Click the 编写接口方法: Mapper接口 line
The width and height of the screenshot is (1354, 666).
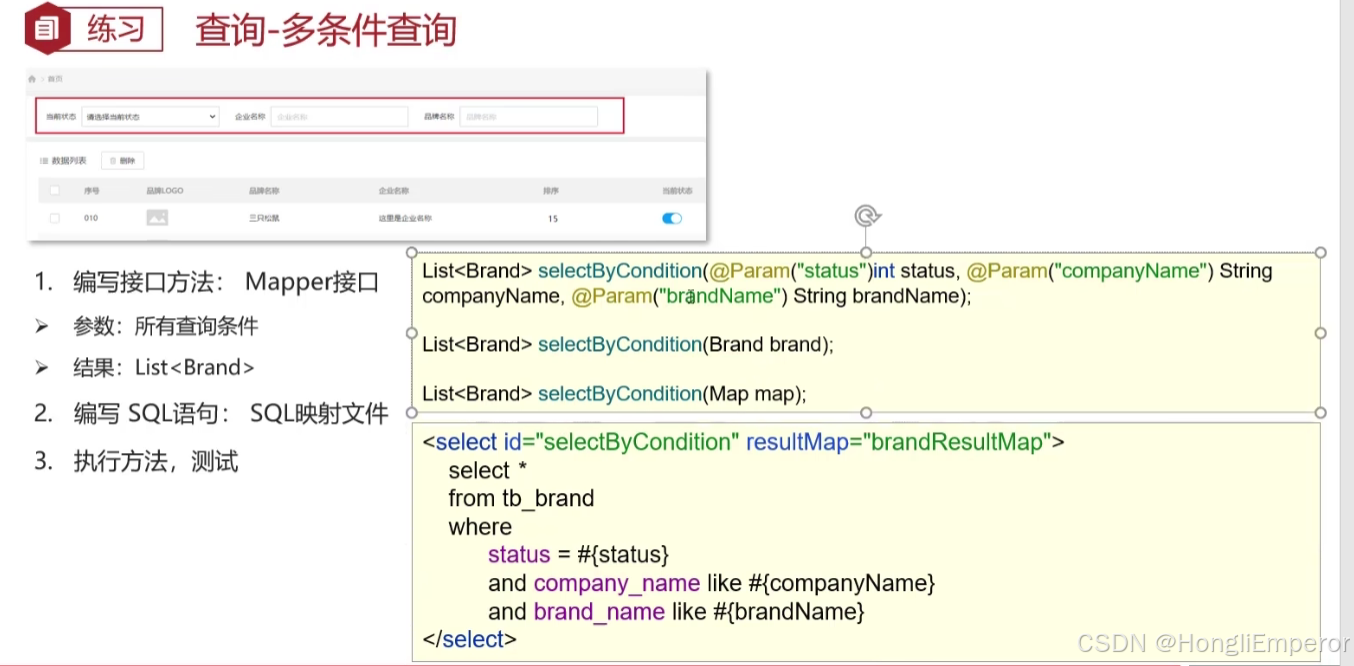pos(207,282)
